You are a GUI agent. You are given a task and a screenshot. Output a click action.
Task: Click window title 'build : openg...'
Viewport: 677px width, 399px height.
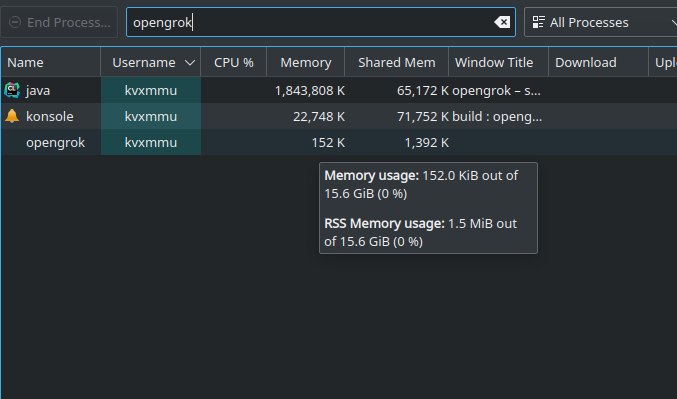pos(497,117)
